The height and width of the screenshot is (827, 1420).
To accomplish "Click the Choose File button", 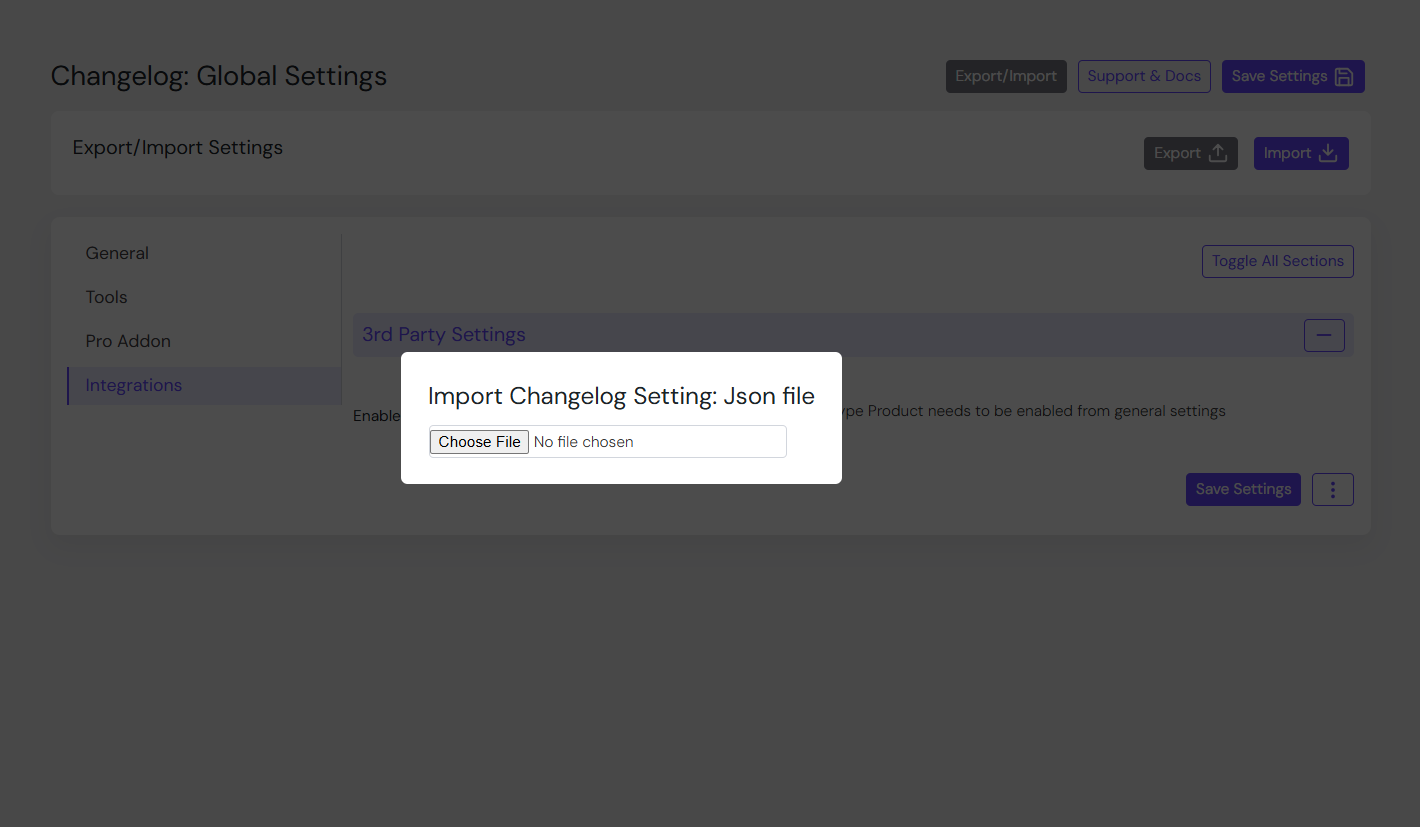I will tap(479, 442).
